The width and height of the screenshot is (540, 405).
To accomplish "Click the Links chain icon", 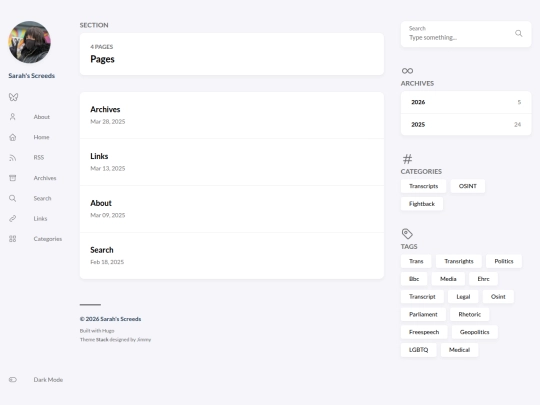I will (13, 218).
